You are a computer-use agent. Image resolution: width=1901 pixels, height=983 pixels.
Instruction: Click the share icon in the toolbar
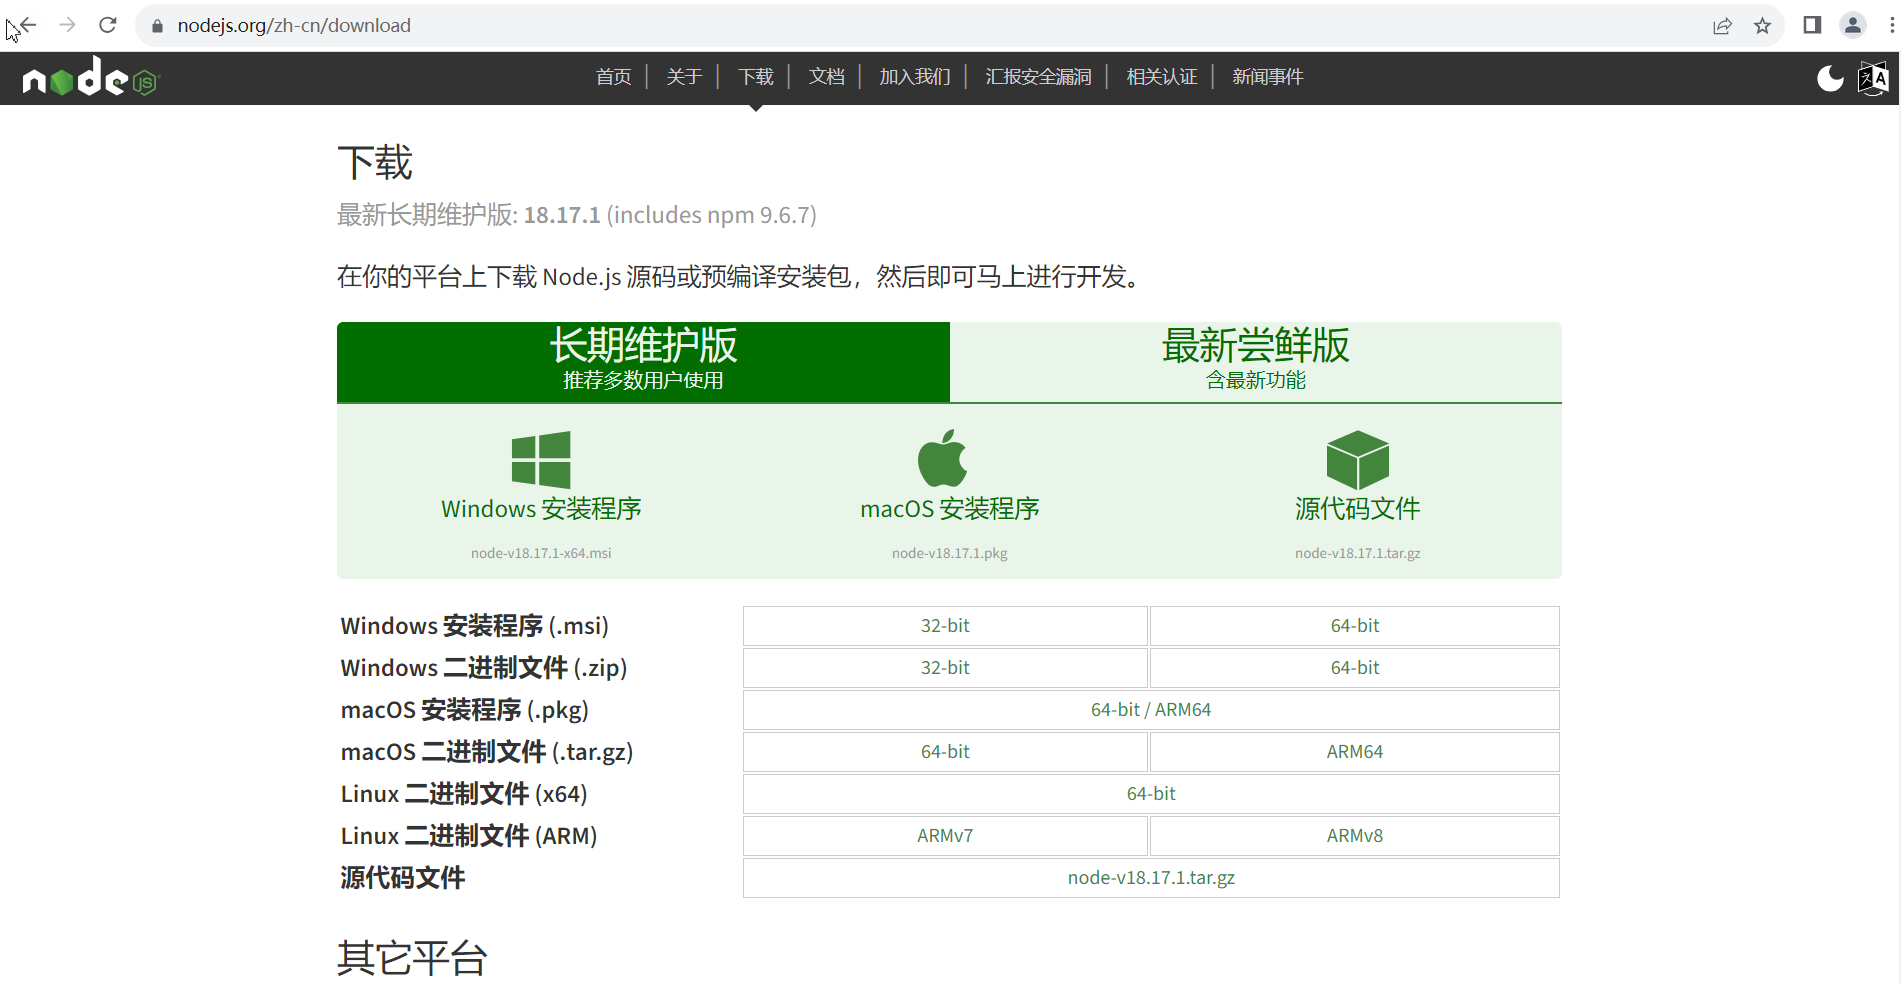coord(1721,25)
